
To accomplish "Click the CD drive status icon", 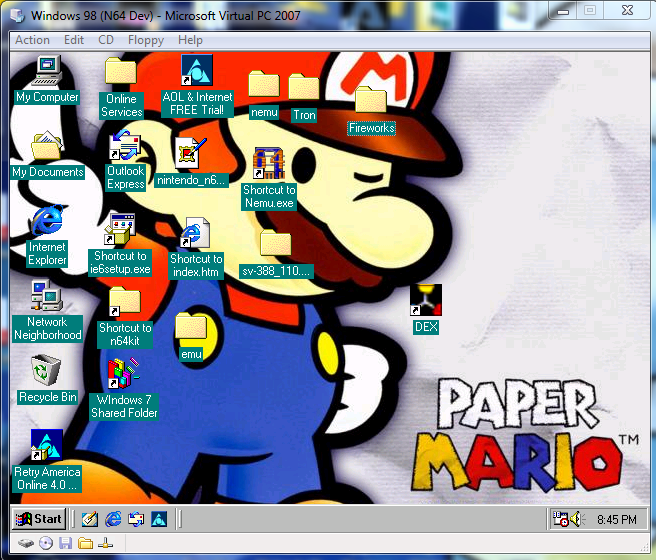I will pyautogui.click(x=46, y=543).
